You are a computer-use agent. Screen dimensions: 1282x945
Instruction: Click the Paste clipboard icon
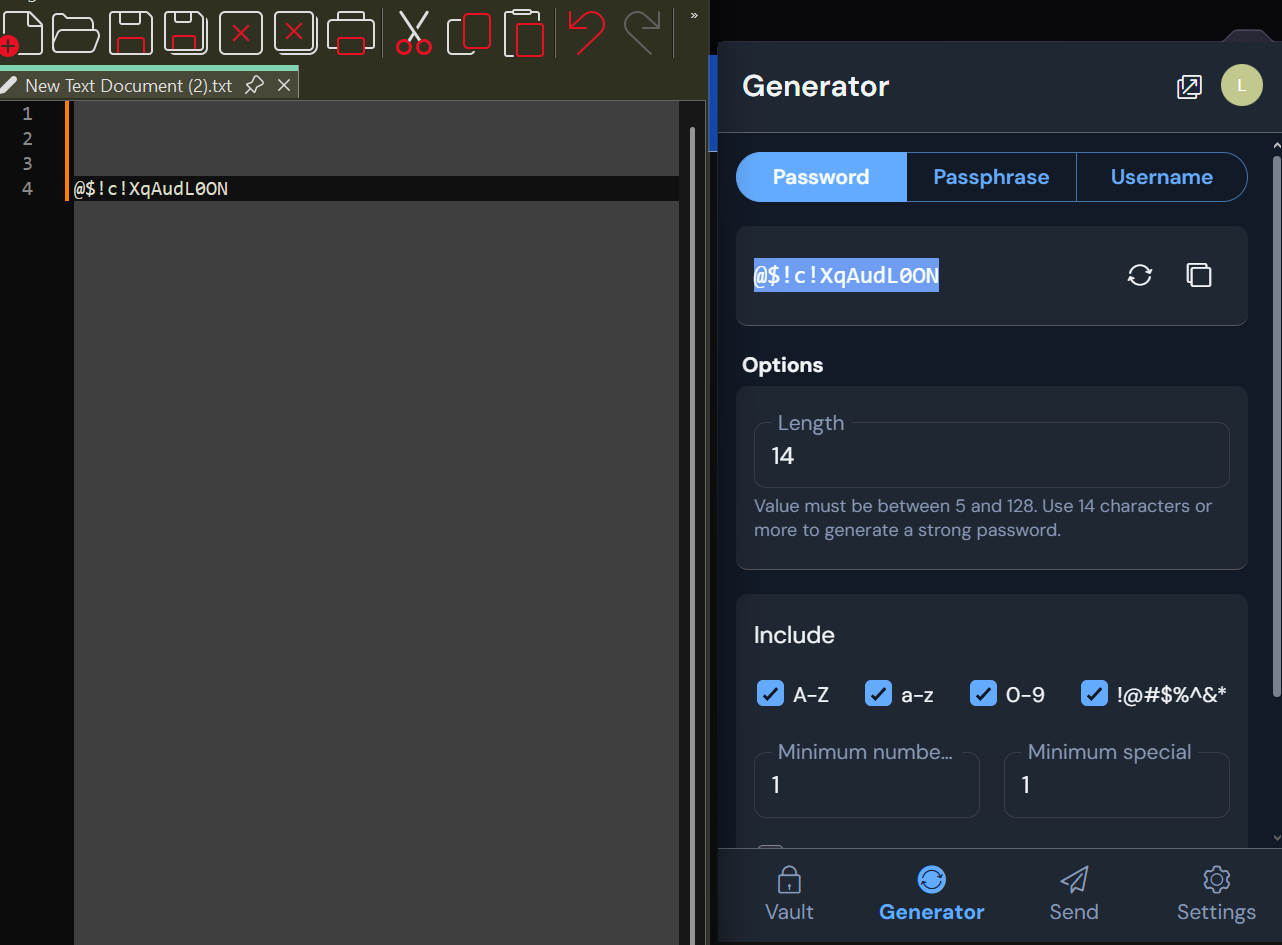(x=524, y=33)
